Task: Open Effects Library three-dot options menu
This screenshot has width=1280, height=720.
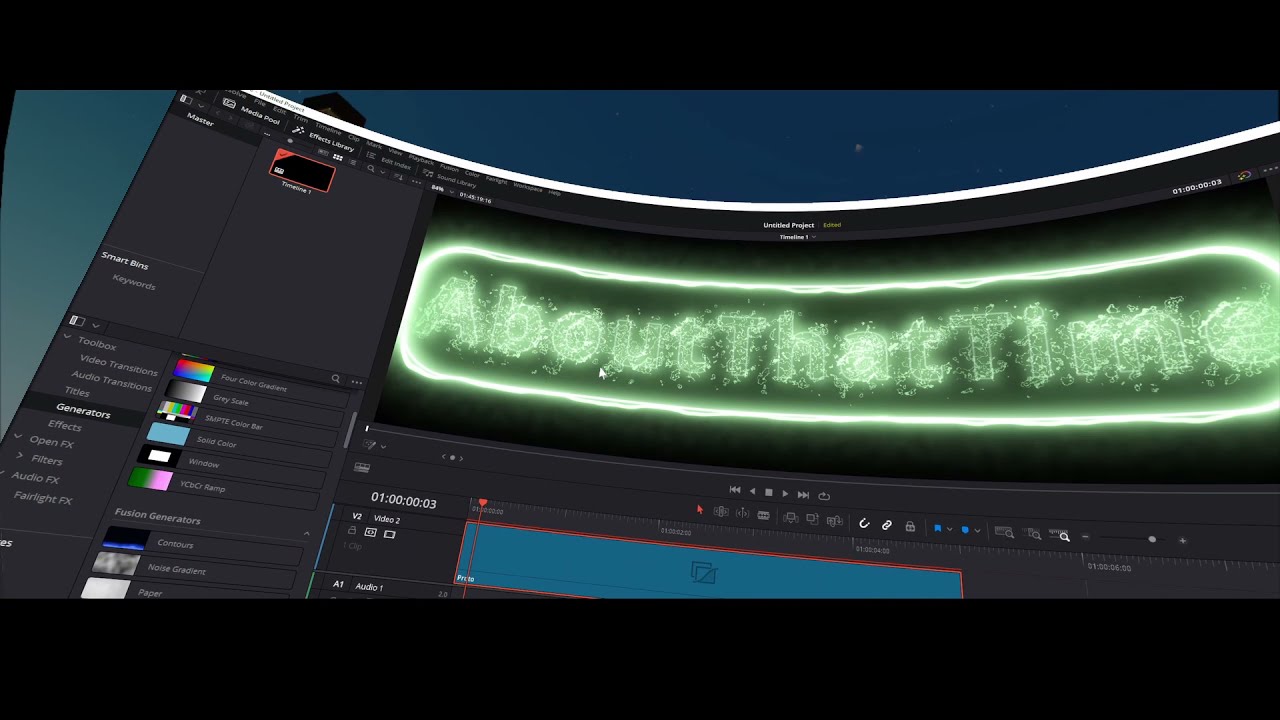Action: pos(356,382)
